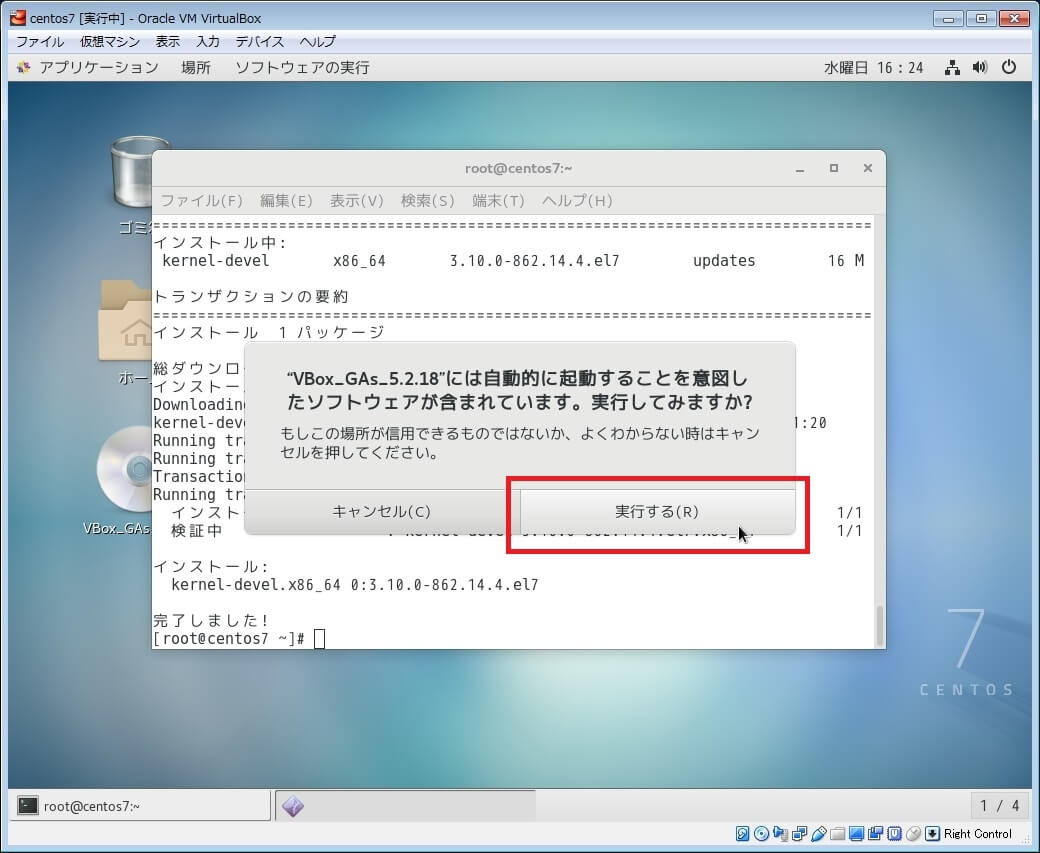This screenshot has width=1040, height=853.
Task: Open the 水曜日 16:24 clock dropdown
Action: click(873, 67)
